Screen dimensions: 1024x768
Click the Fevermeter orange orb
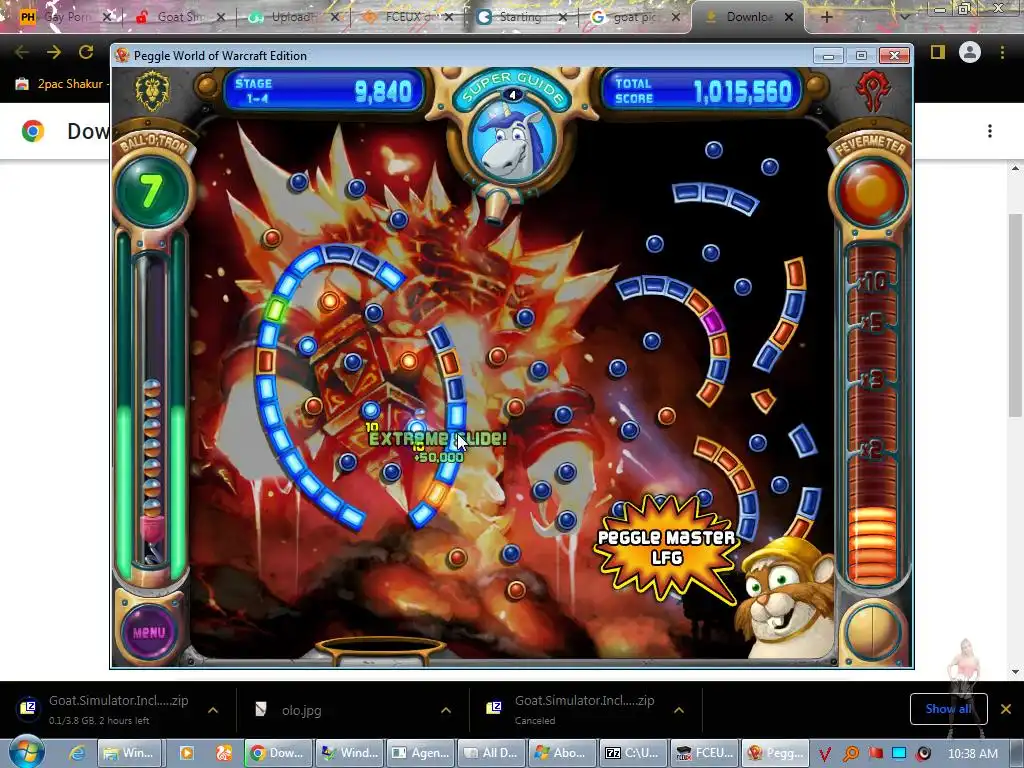[x=871, y=191]
